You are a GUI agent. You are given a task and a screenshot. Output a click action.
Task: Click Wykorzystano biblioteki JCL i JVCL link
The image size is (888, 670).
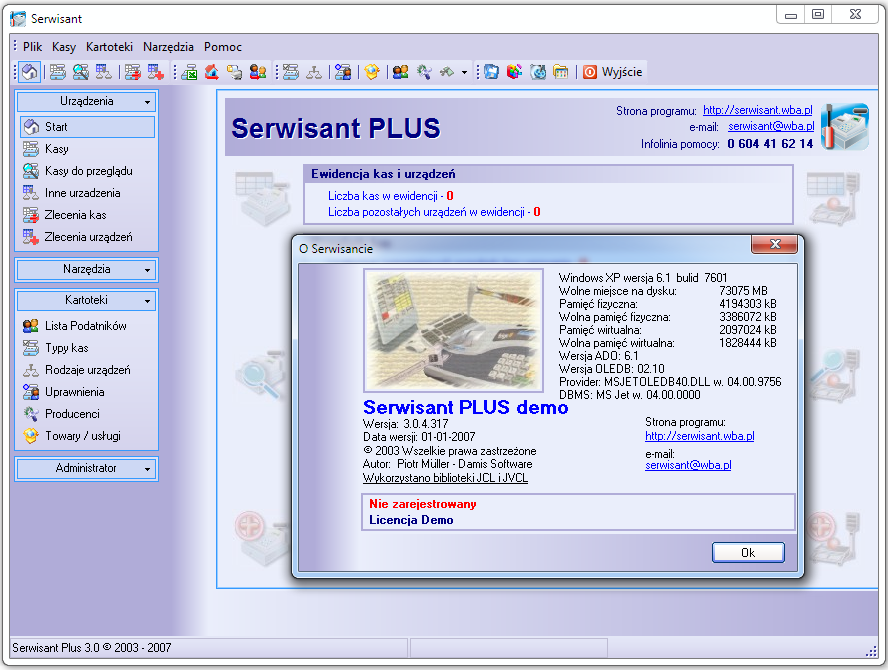pos(445,478)
